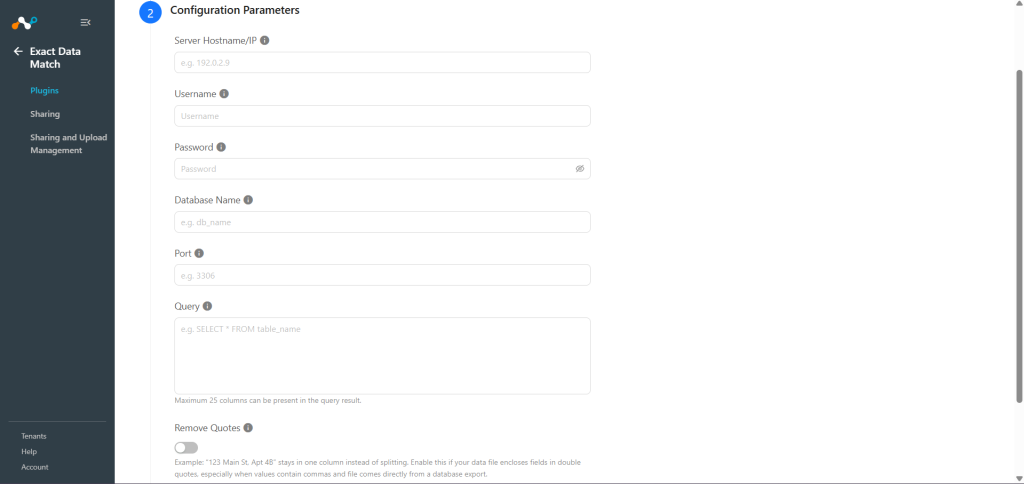Click the Port info icon
This screenshot has height=484, width=1024.
(199, 253)
